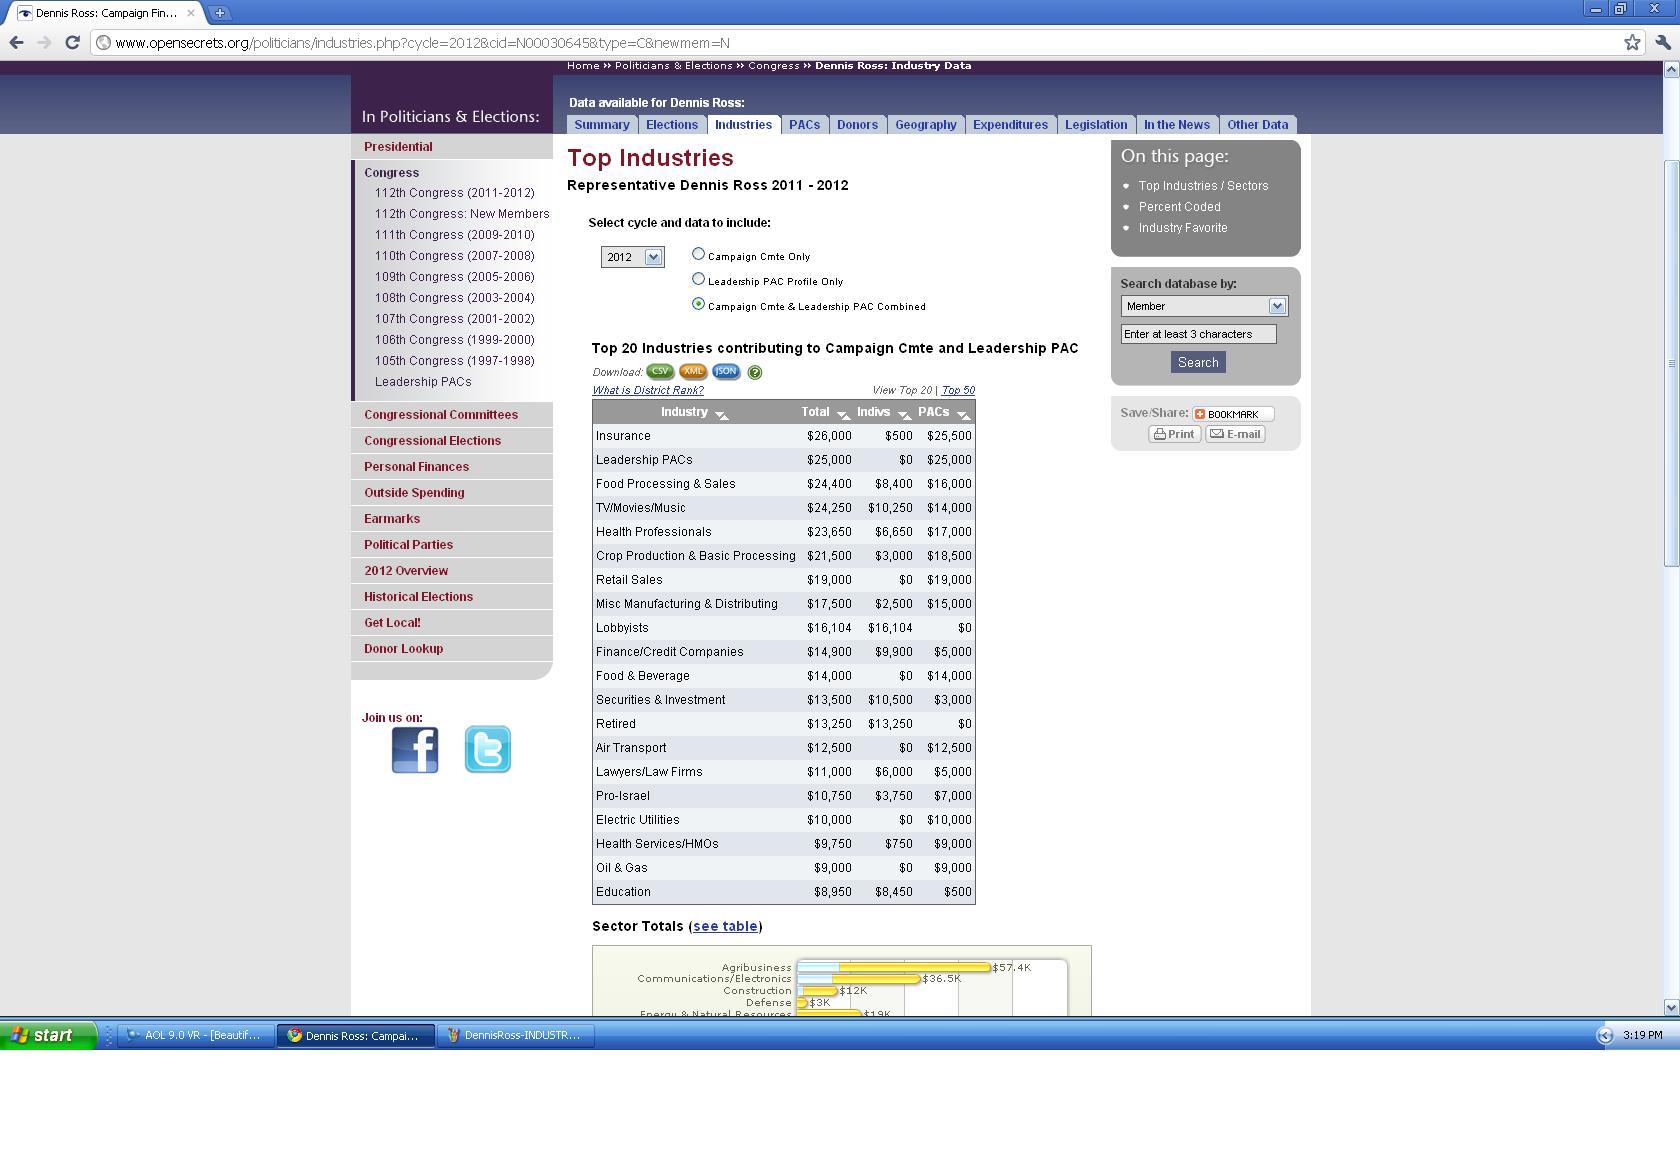
Task: Open What is District Rank link
Action: (648, 390)
